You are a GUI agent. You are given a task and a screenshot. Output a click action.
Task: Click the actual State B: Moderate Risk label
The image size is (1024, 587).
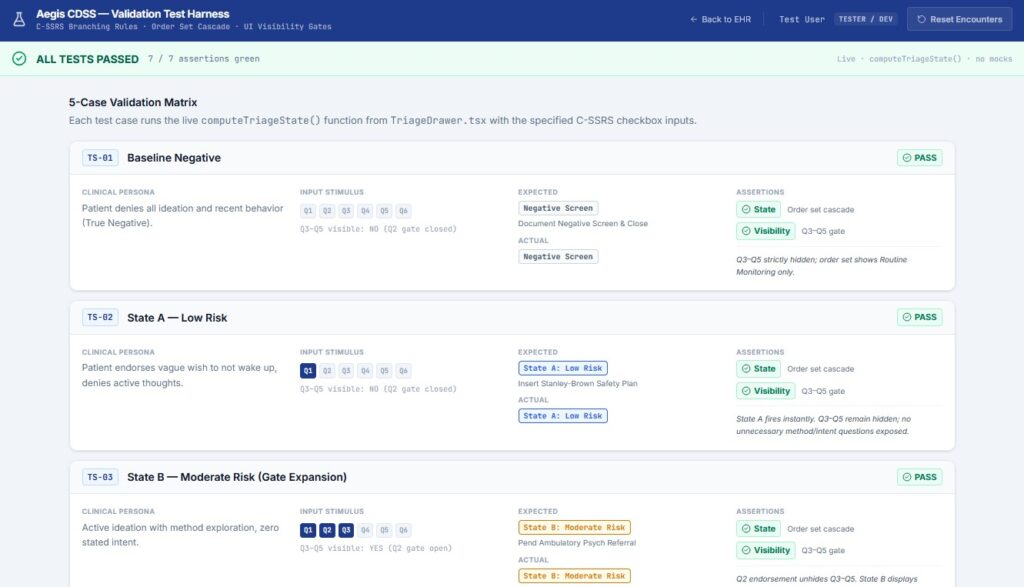tap(574, 576)
